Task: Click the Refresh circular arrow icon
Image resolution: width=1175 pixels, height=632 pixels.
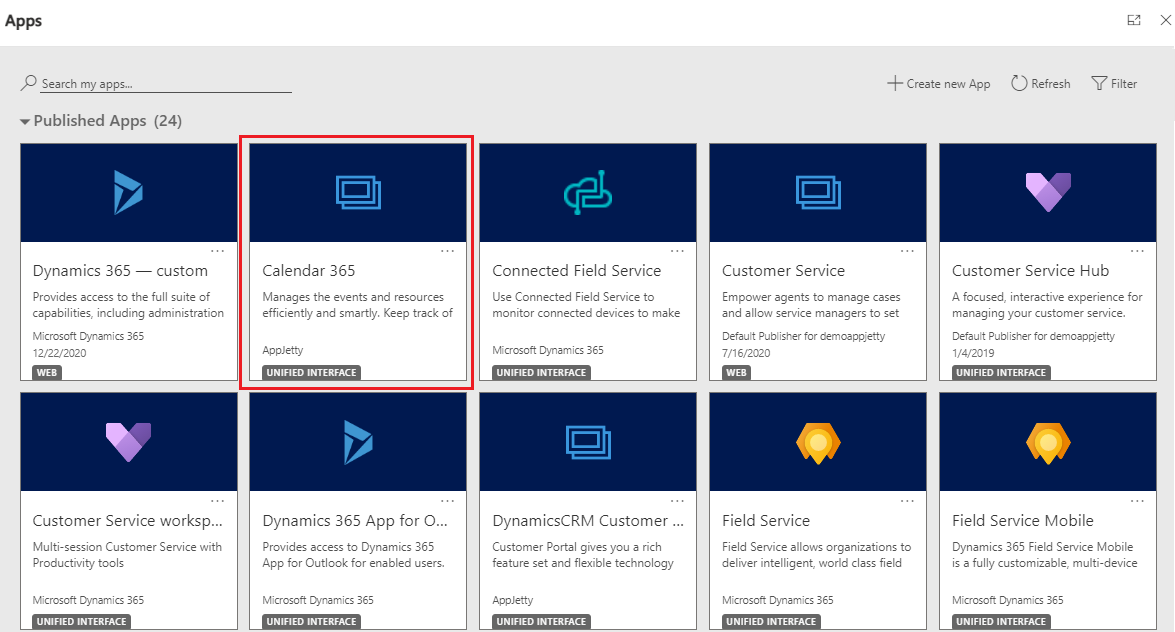Action: click(1019, 83)
